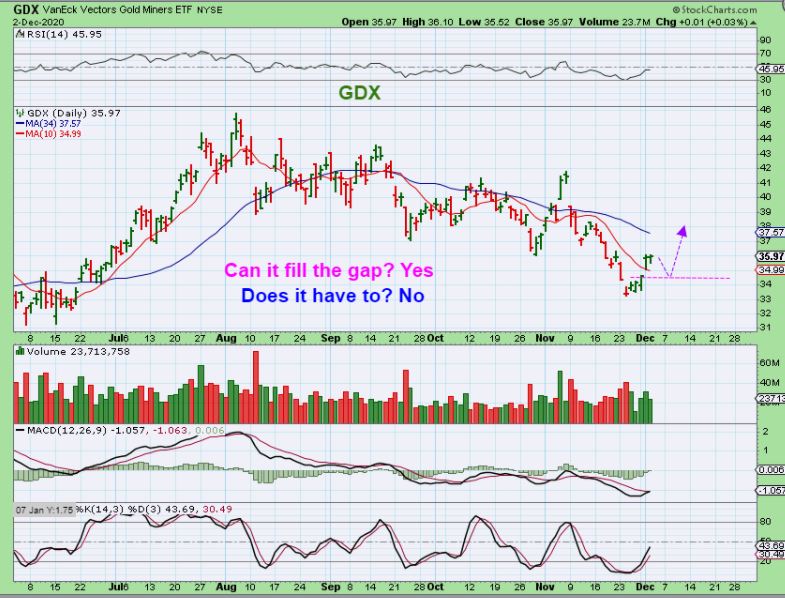Click the large green GDX chart title
Screen dimensions: 785x598
[359, 93]
